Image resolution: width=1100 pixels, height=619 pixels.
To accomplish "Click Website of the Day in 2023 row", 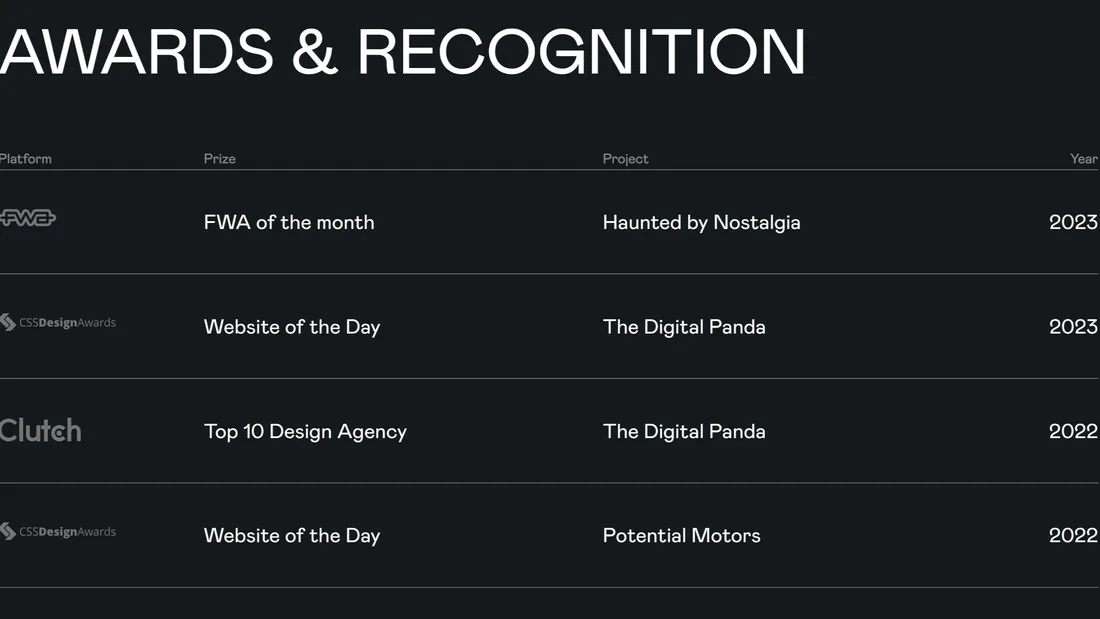I will (292, 326).
